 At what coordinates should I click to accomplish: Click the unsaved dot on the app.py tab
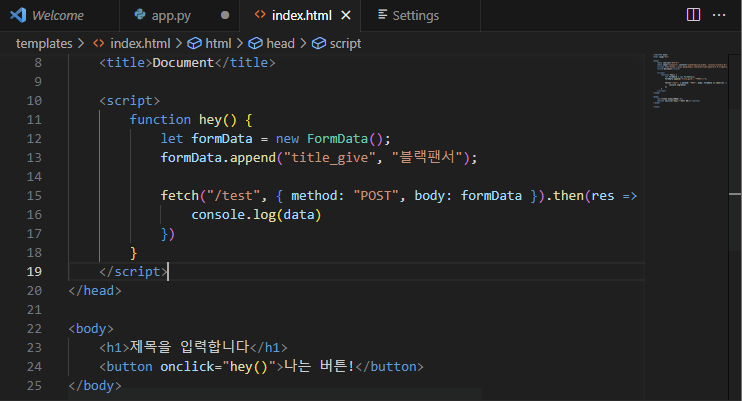tap(225, 15)
